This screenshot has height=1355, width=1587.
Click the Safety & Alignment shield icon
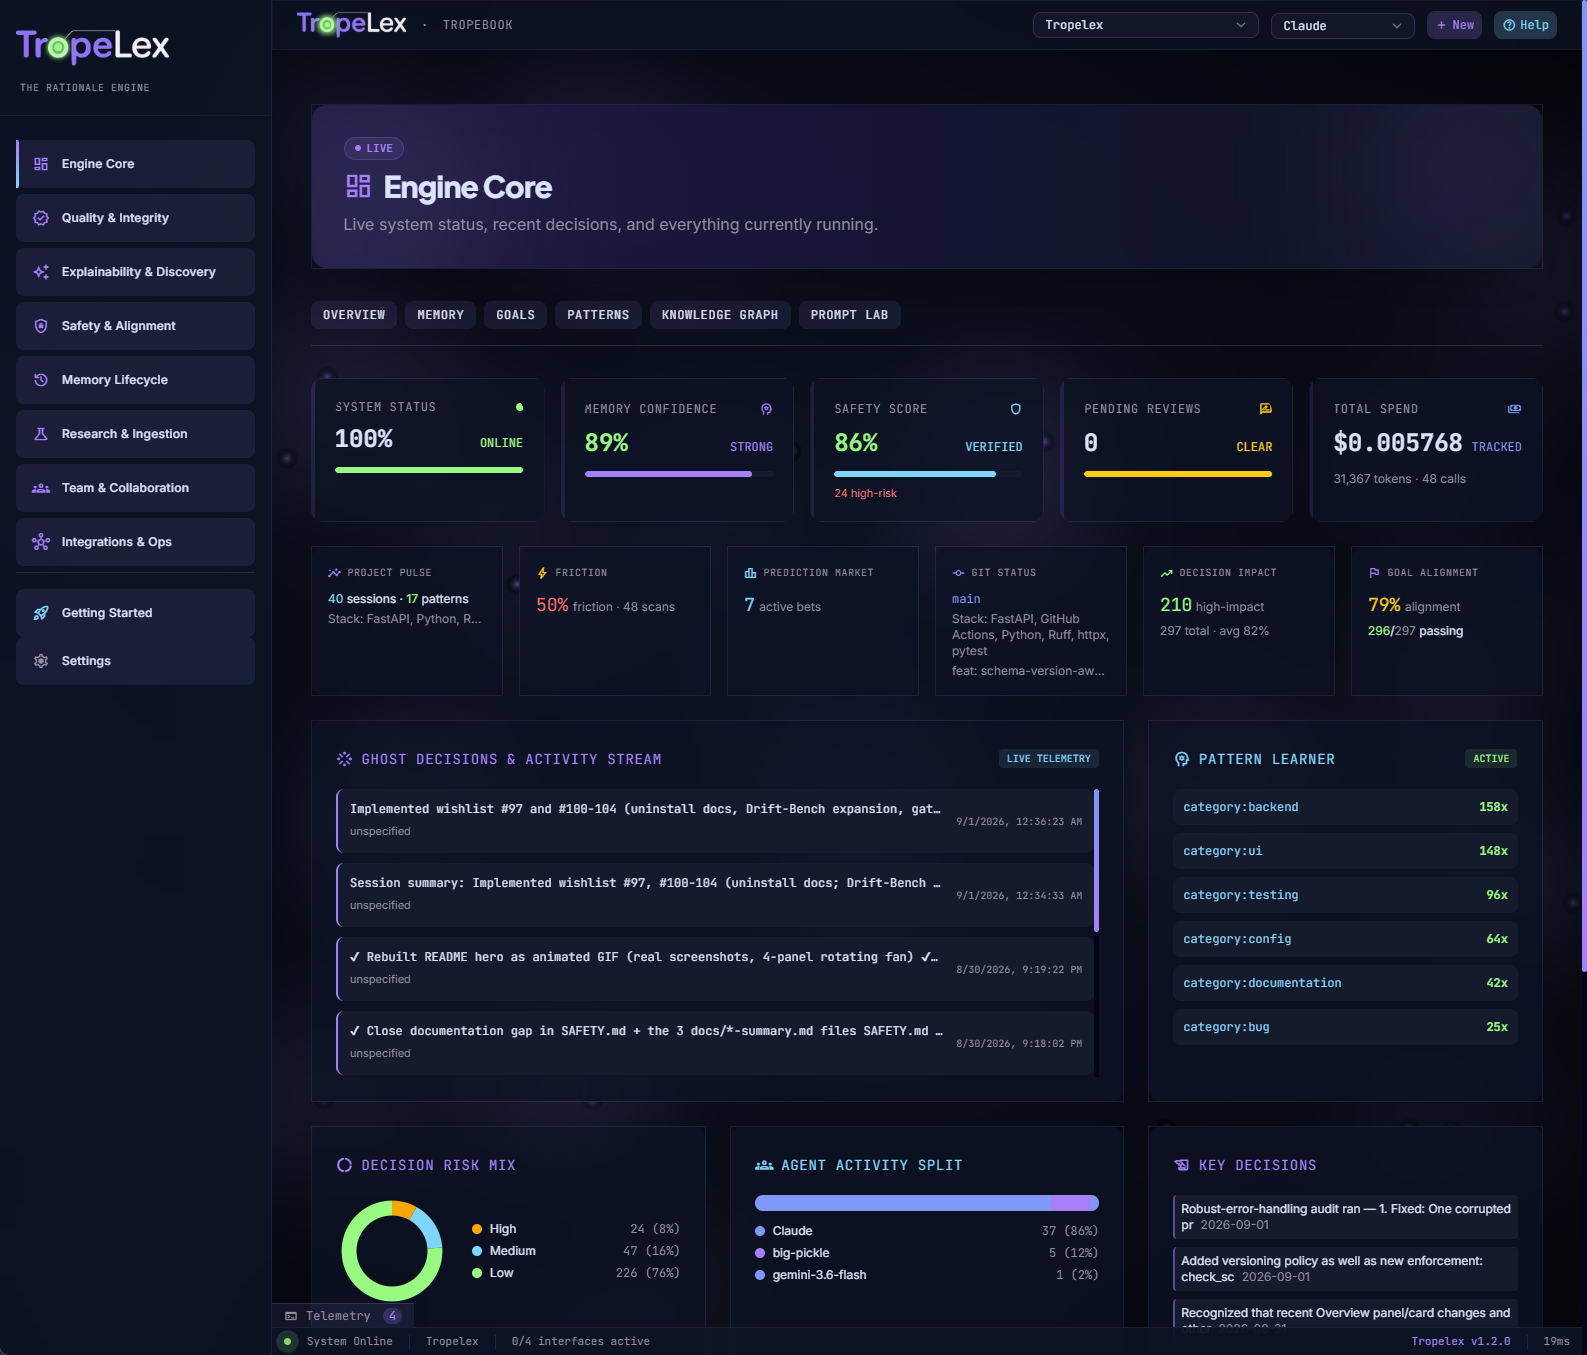click(41, 326)
